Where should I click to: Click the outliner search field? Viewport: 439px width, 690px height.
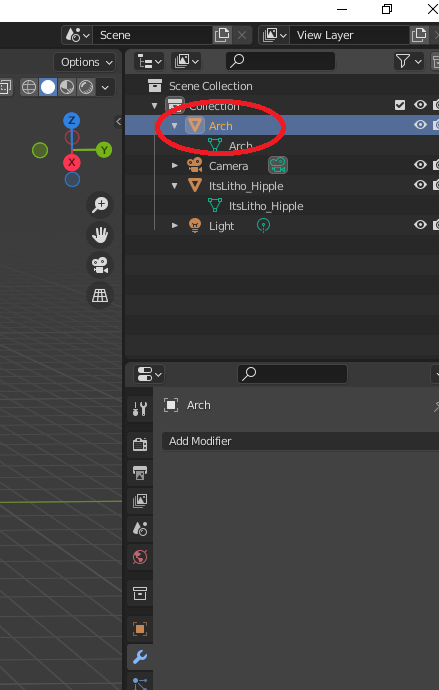pyautogui.click(x=281, y=61)
